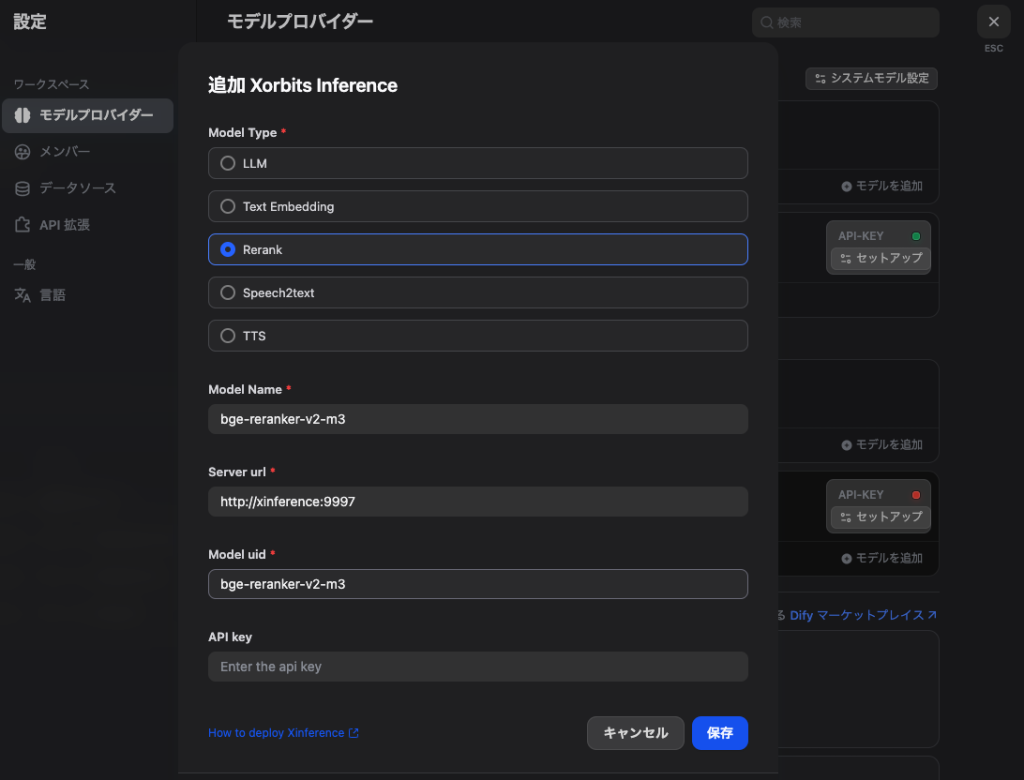Viewport: 1024px width, 780px height.
Task: Click the database icon for データソース
Action: (x=22, y=189)
